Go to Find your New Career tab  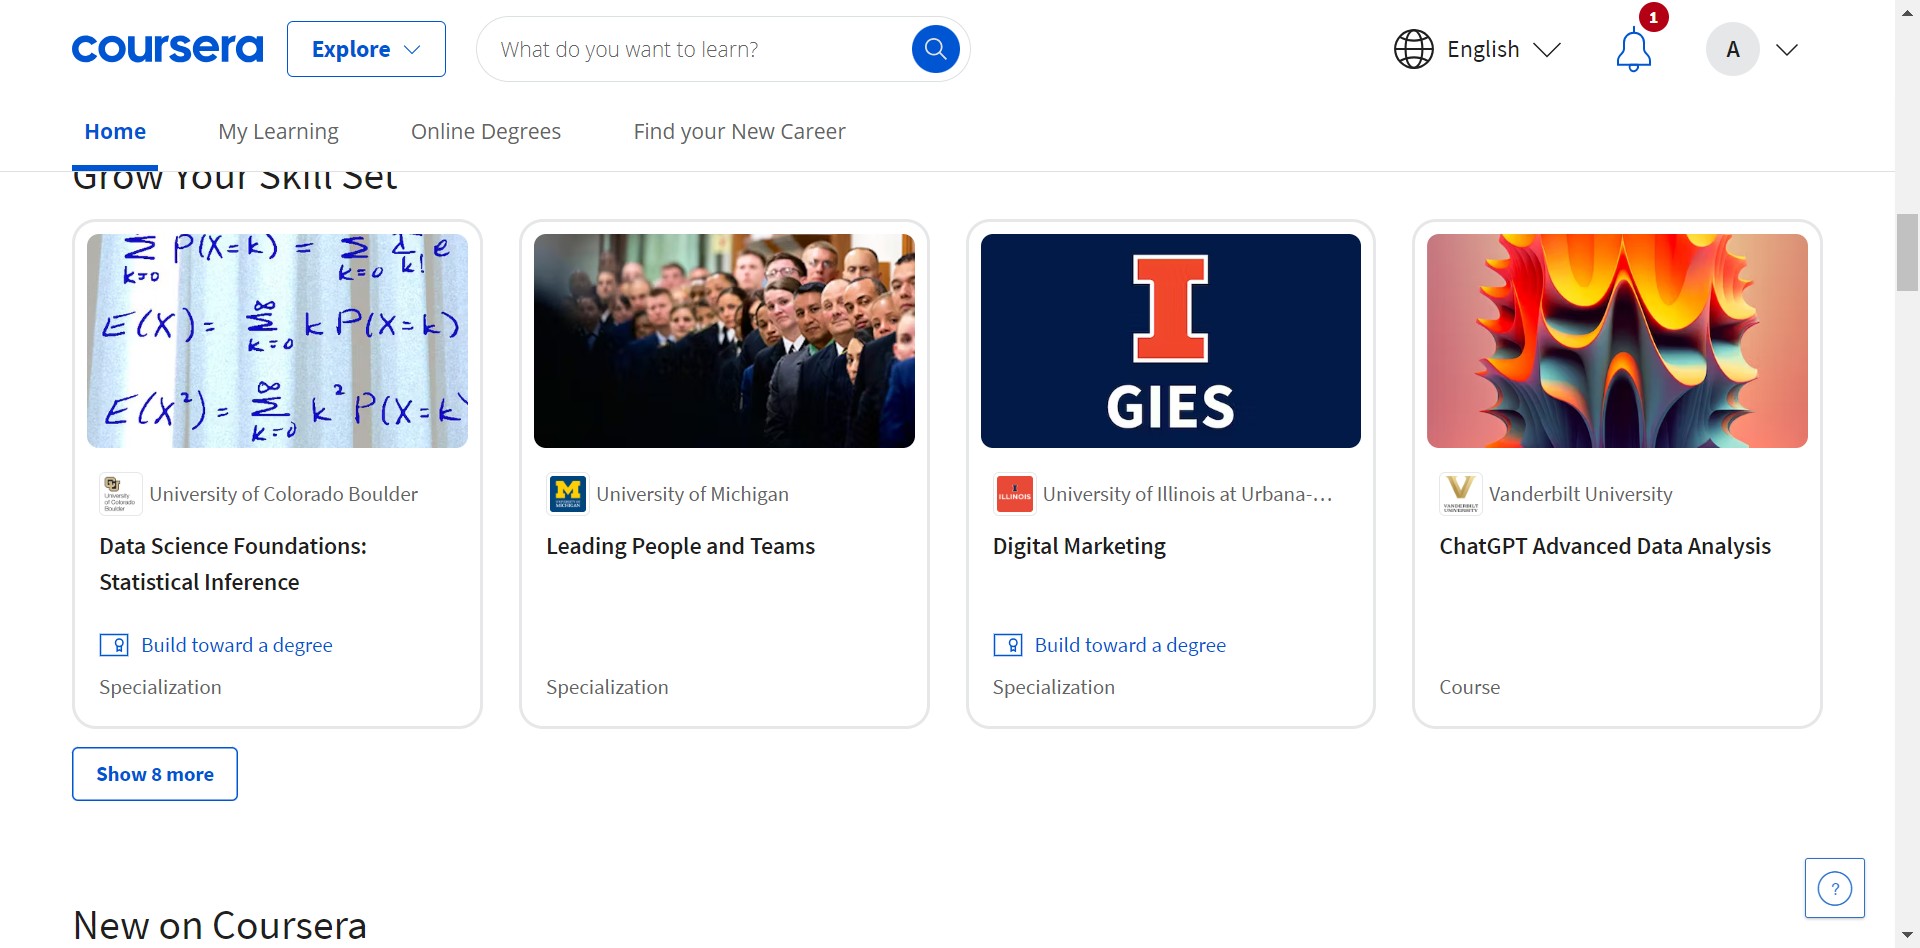click(x=739, y=132)
